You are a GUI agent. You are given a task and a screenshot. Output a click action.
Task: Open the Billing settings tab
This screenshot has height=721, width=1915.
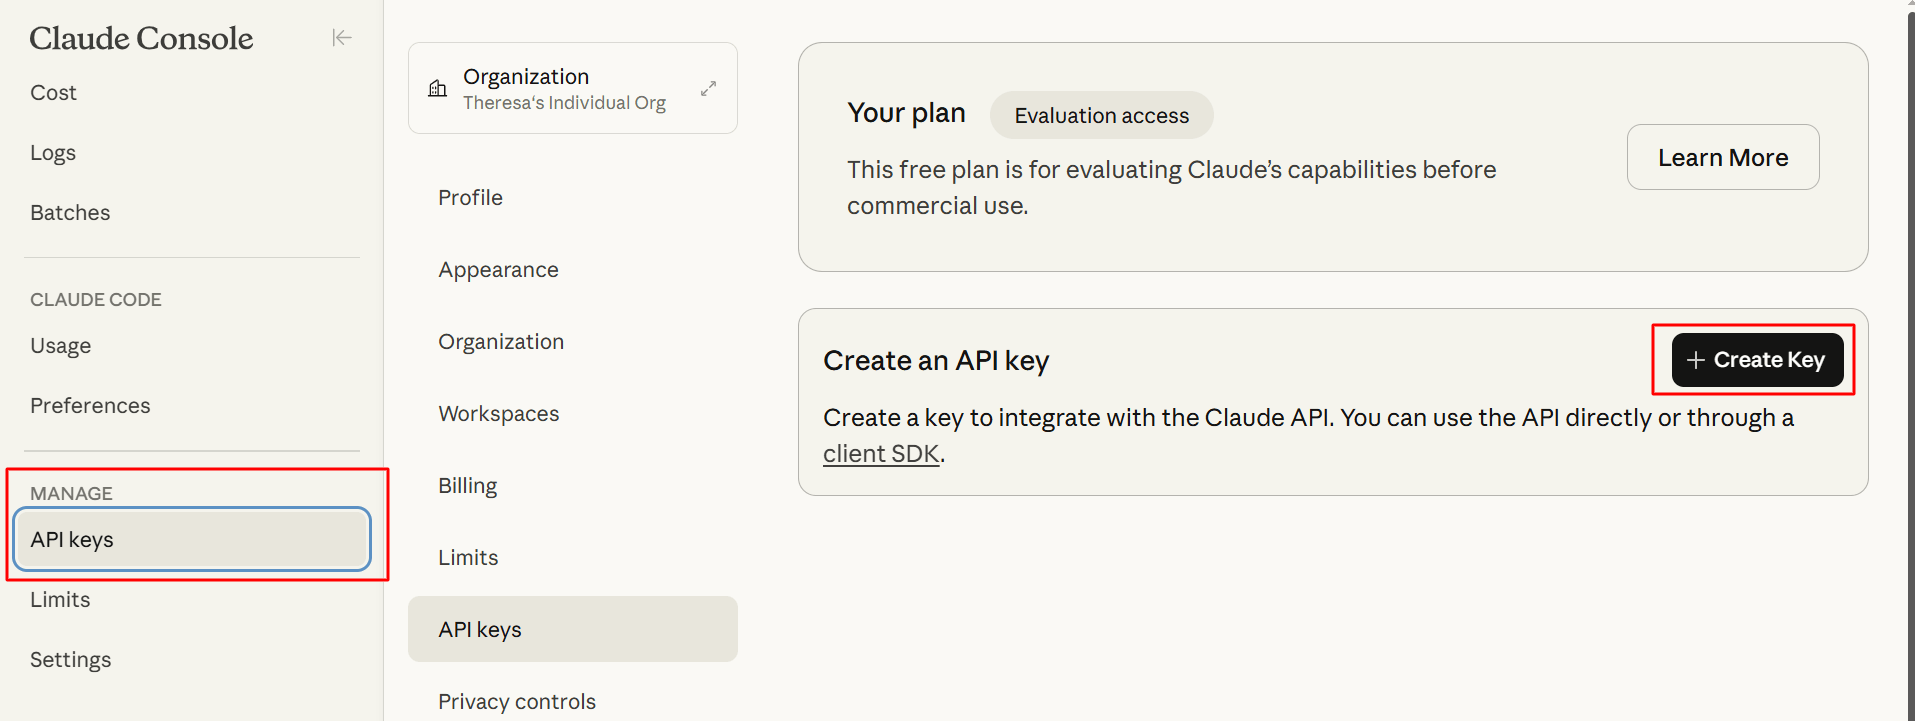[x=468, y=486]
